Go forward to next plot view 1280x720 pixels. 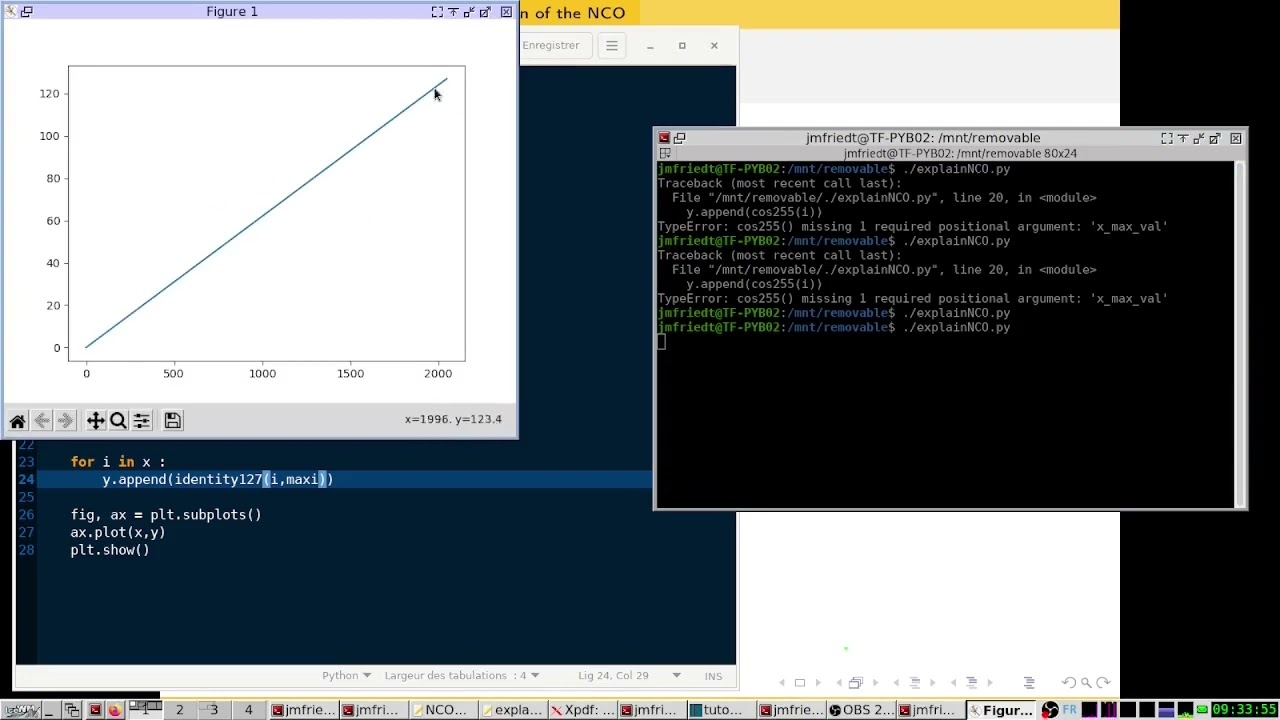coord(65,421)
